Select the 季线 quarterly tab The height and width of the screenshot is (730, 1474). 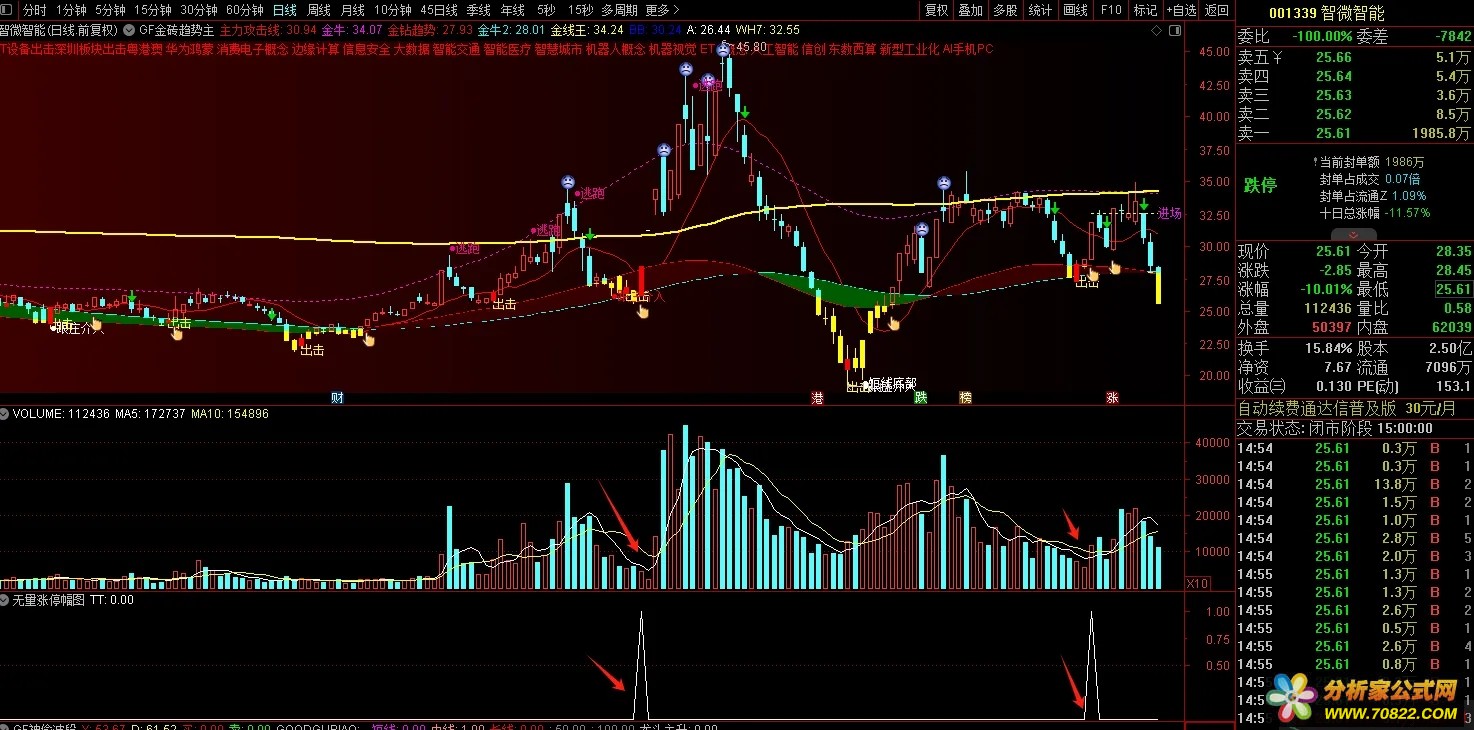(x=479, y=10)
